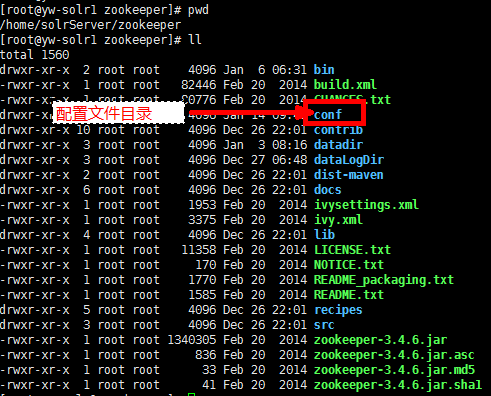Select the recipes directory name
The height and width of the screenshot is (396, 491).
[x=338, y=310]
